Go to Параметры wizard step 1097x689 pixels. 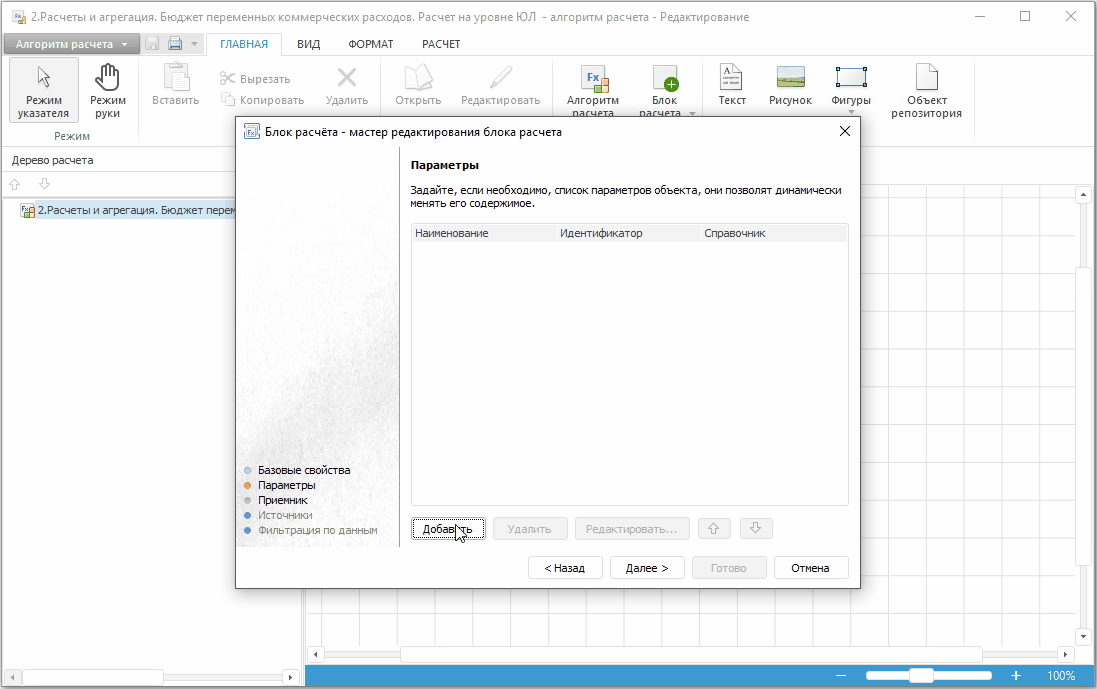(x=286, y=485)
